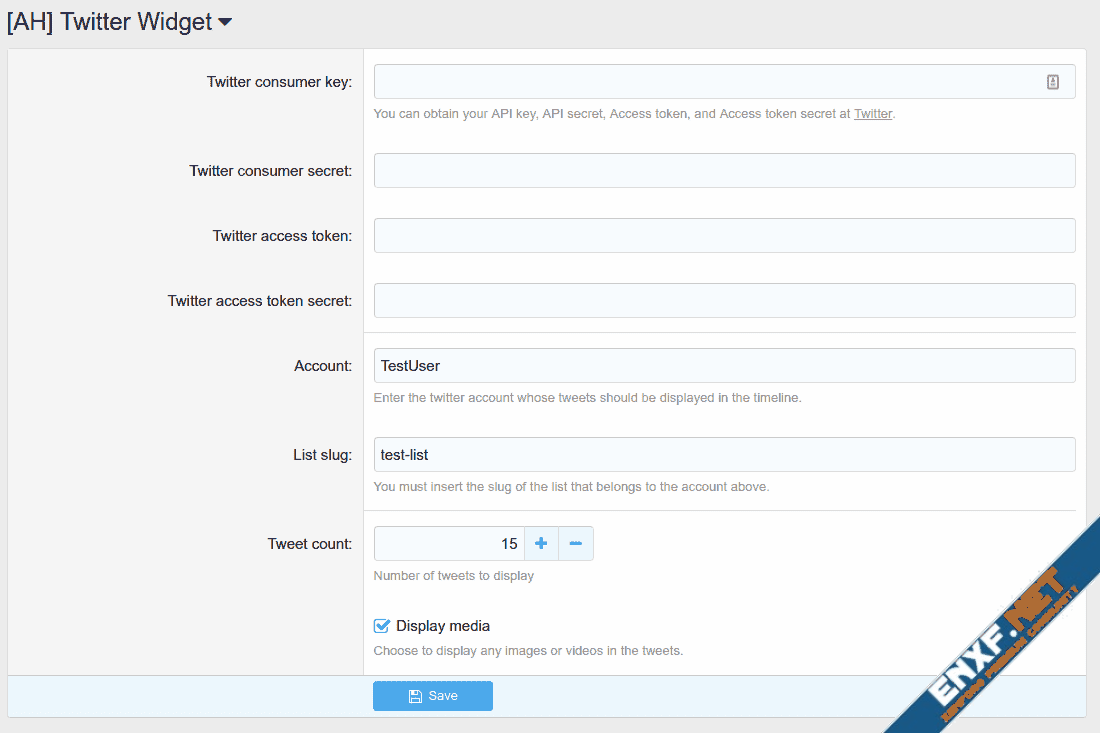Viewport: 1100px width, 733px height.
Task: Click the [AH] Twitter Widget heading text
Action: [110, 22]
